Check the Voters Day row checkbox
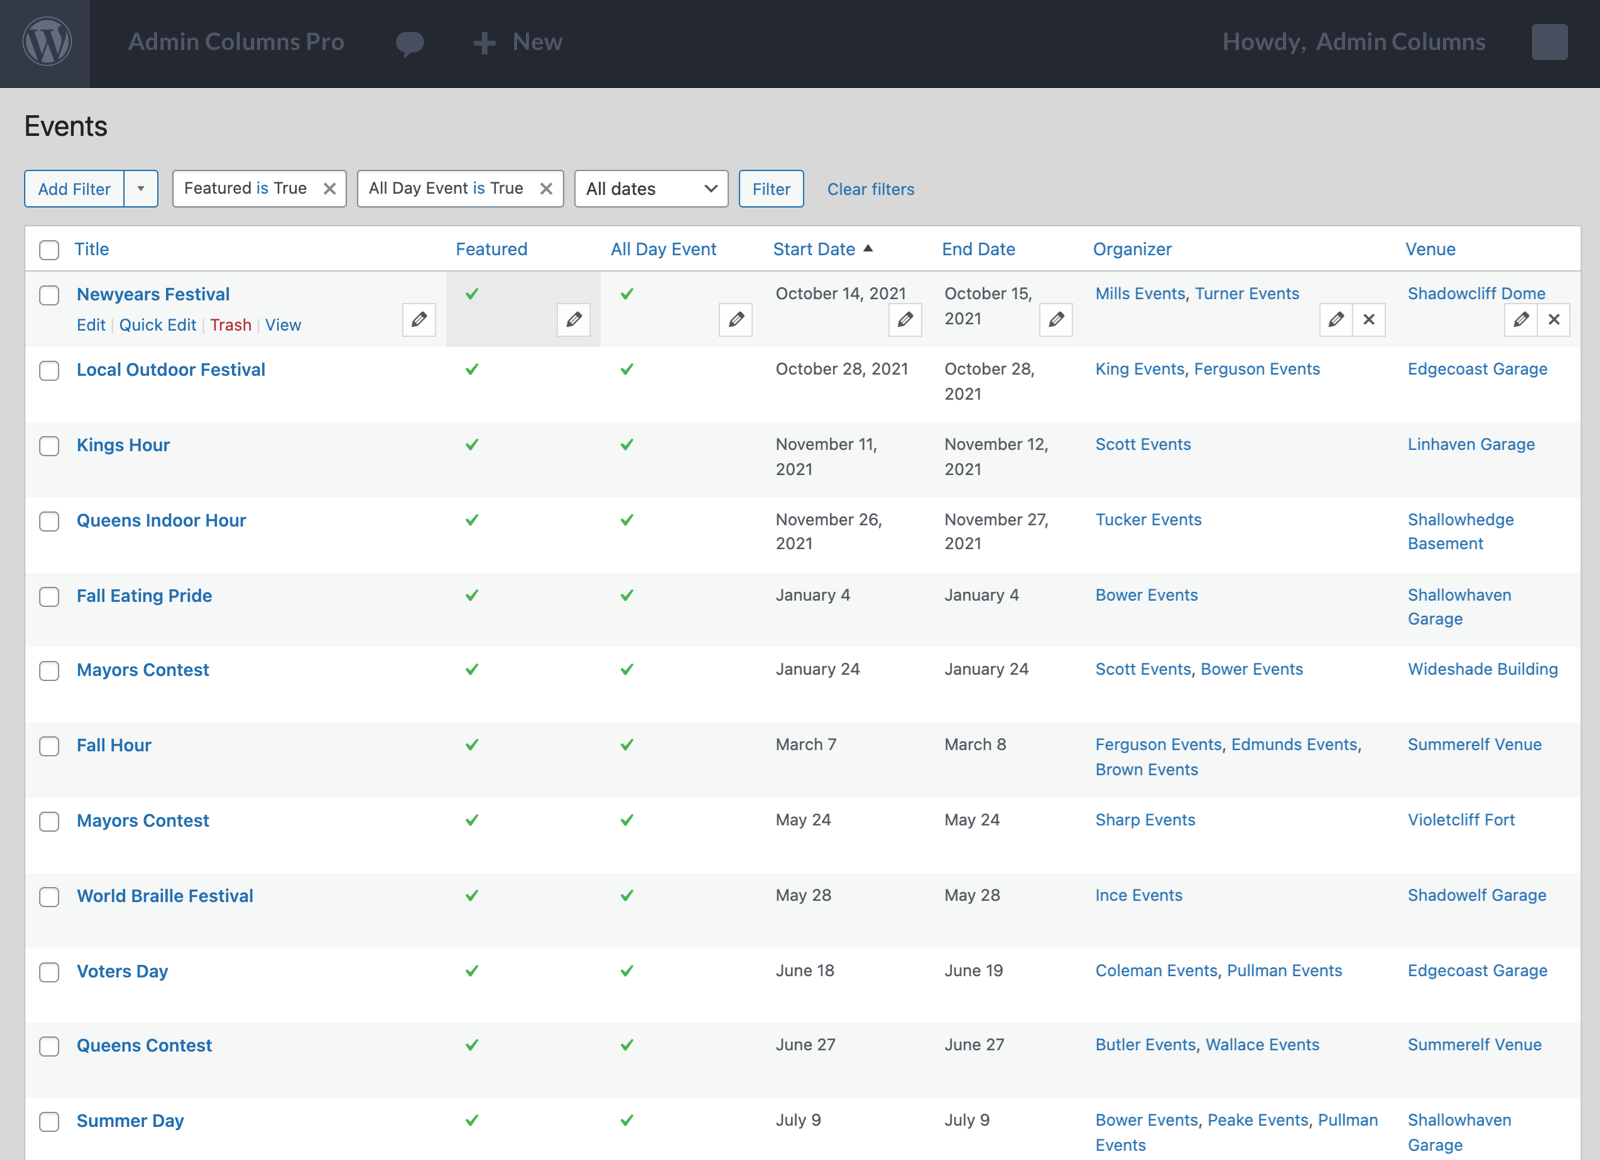 tap(49, 972)
